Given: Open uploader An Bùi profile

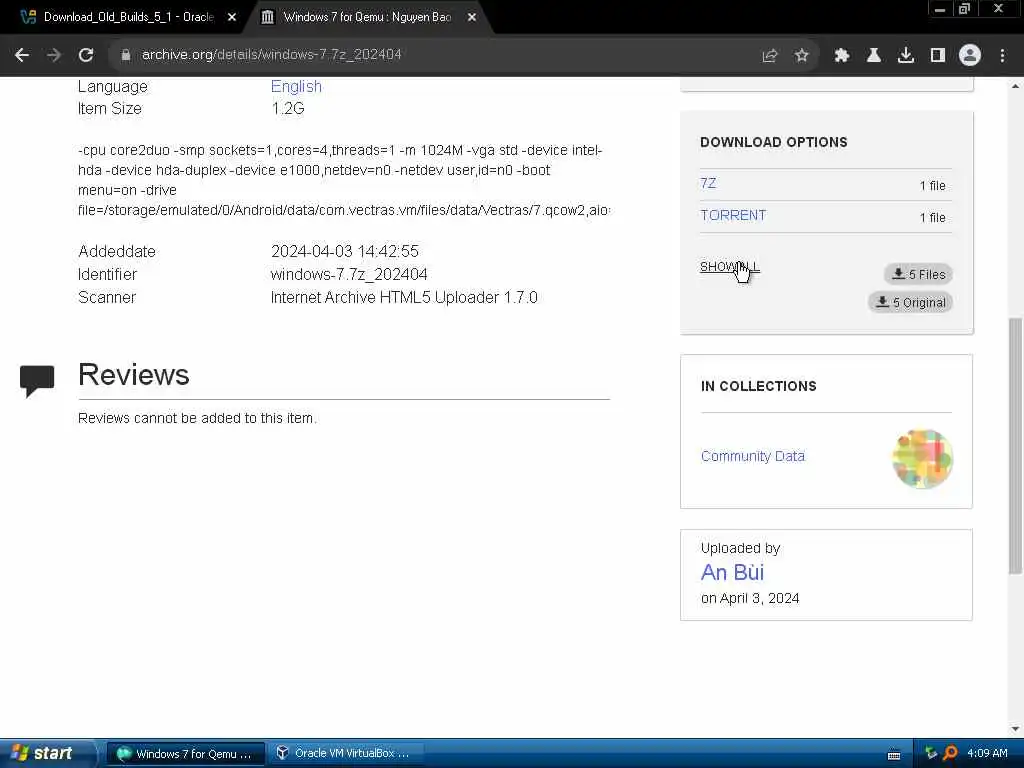Looking at the screenshot, I should tap(732, 573).
